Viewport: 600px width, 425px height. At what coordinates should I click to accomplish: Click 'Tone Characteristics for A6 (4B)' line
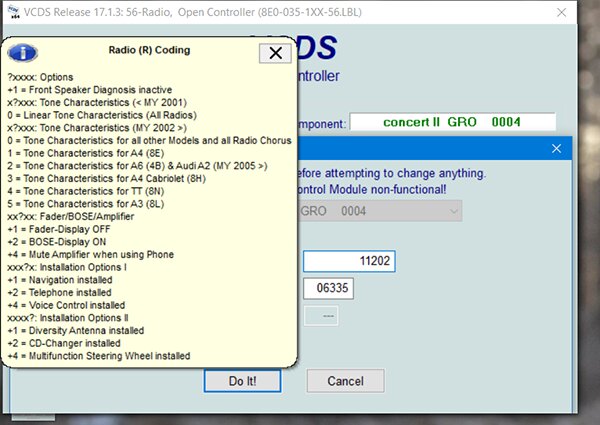click(x=137, y=166)
